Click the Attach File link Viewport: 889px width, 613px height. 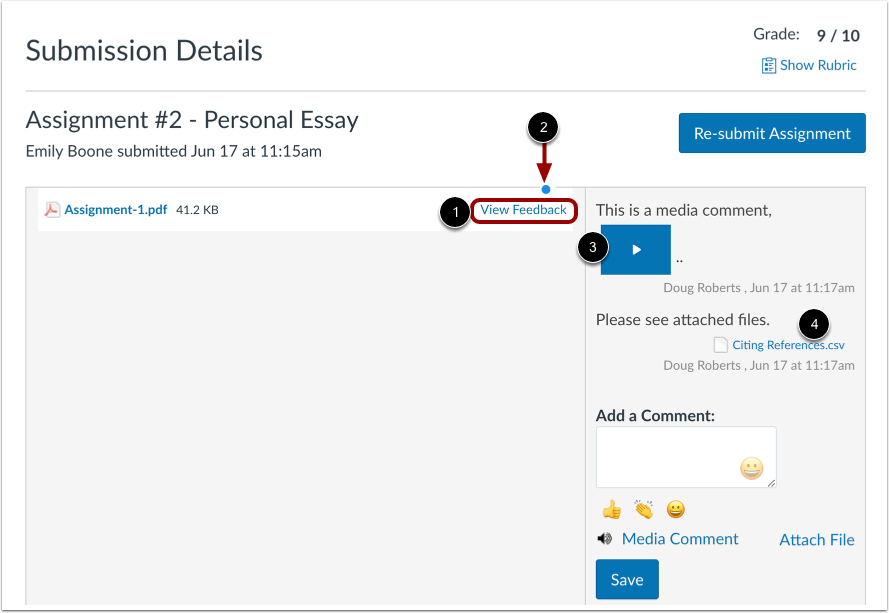coord(816,539)
